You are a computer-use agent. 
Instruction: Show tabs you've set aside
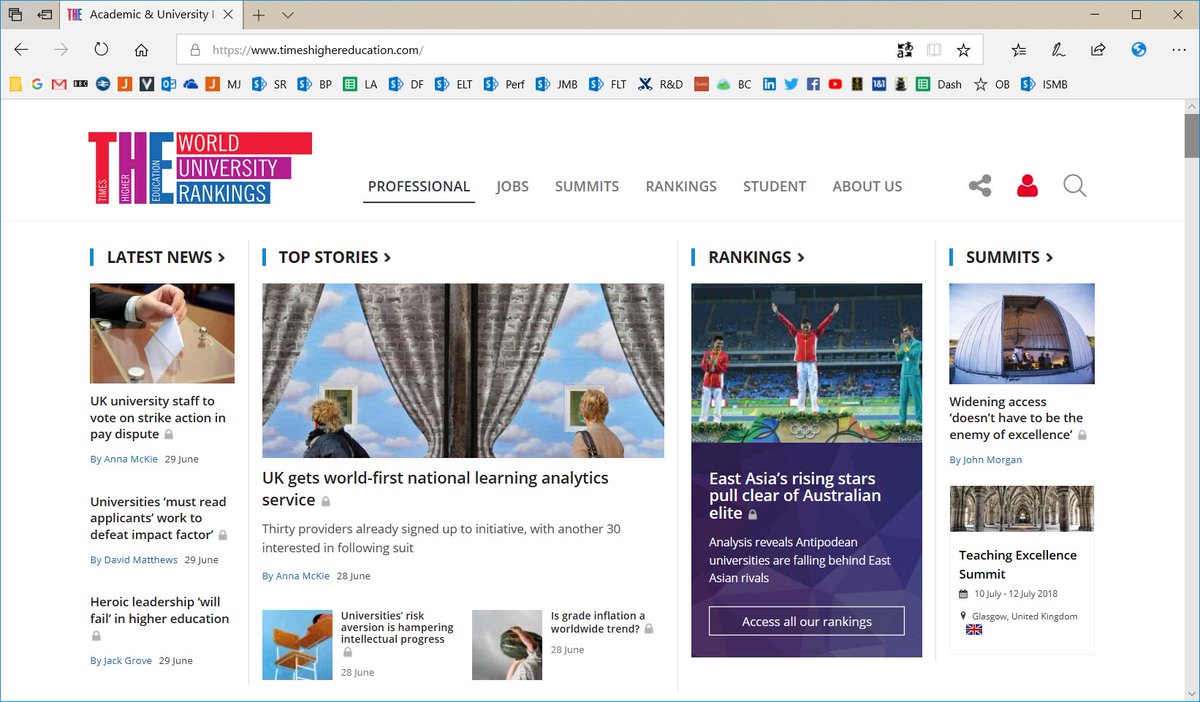click(x=15, y=15)
